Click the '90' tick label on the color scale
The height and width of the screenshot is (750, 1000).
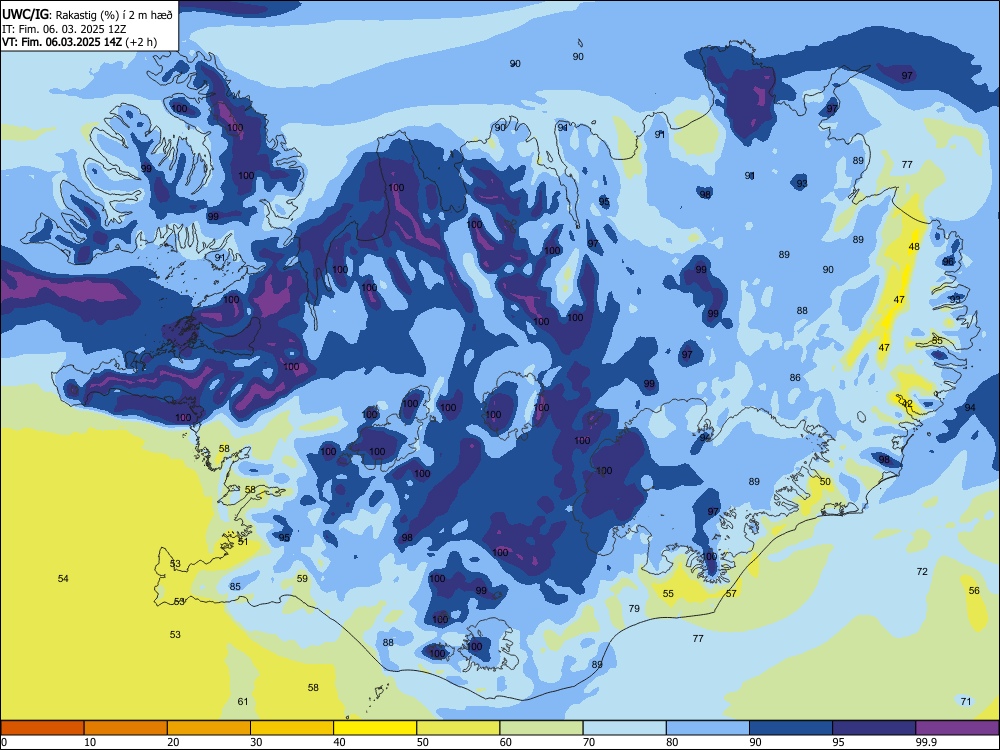point(755,742)
